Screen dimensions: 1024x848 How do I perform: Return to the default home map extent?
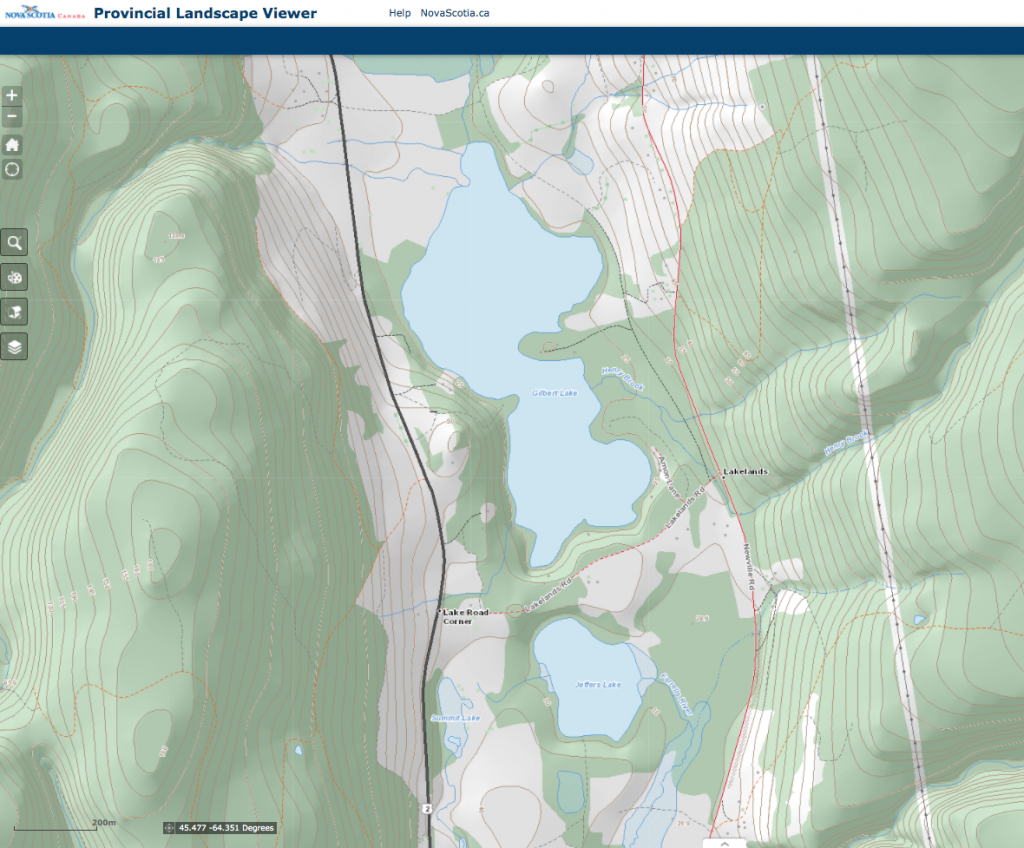click(12, 145)
